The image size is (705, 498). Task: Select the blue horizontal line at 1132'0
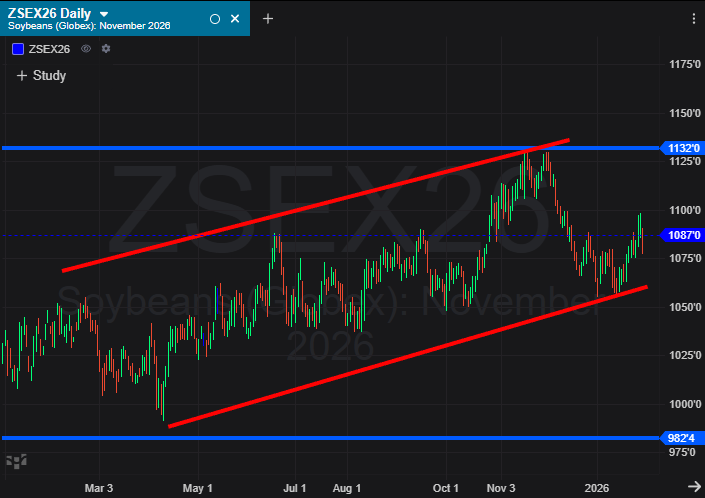tap(330, 148)
